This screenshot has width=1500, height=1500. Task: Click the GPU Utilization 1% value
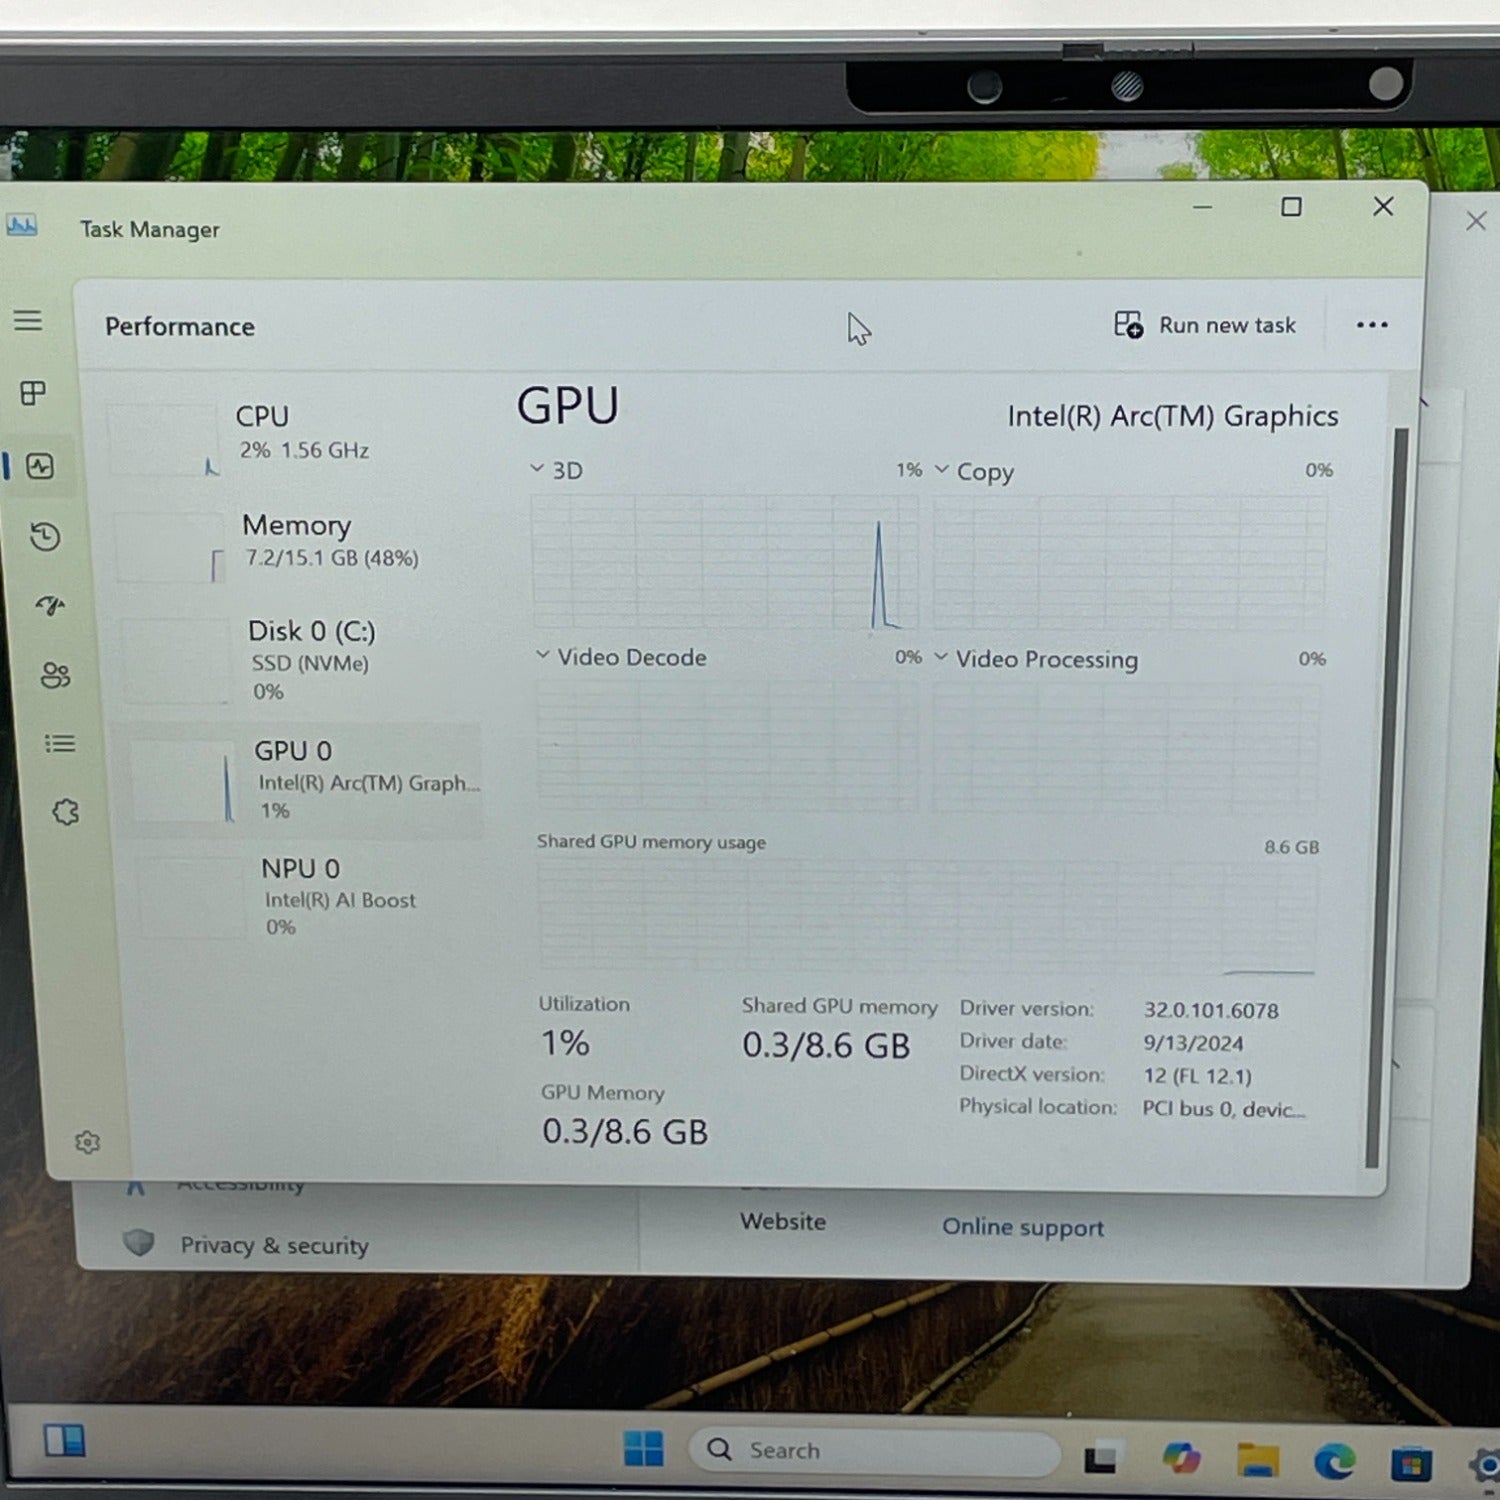coord(565,1043)
